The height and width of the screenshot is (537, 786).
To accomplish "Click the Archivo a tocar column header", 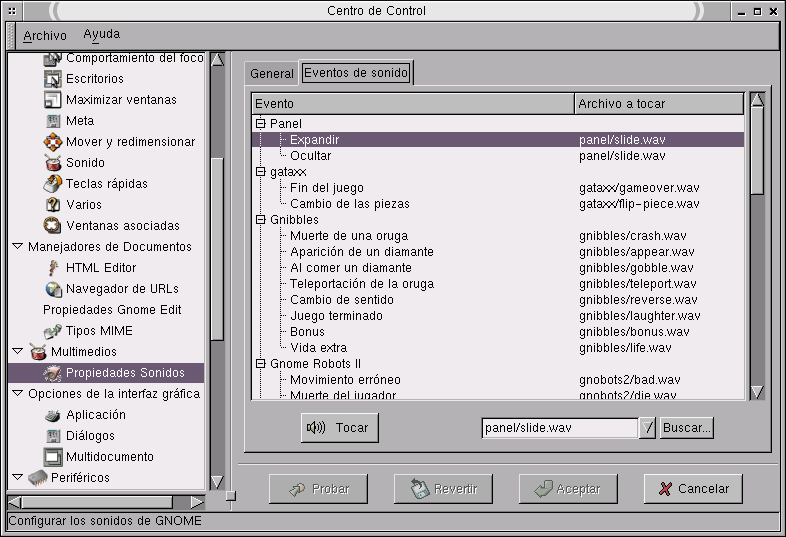I will [659, 104].
